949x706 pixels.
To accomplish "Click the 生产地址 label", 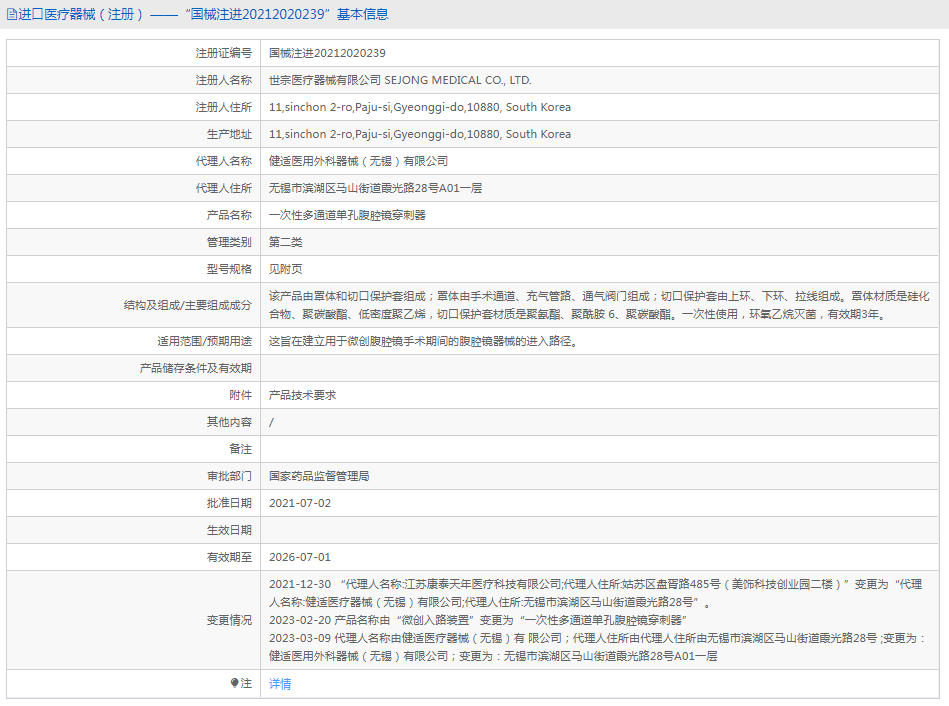I will 229,134.
